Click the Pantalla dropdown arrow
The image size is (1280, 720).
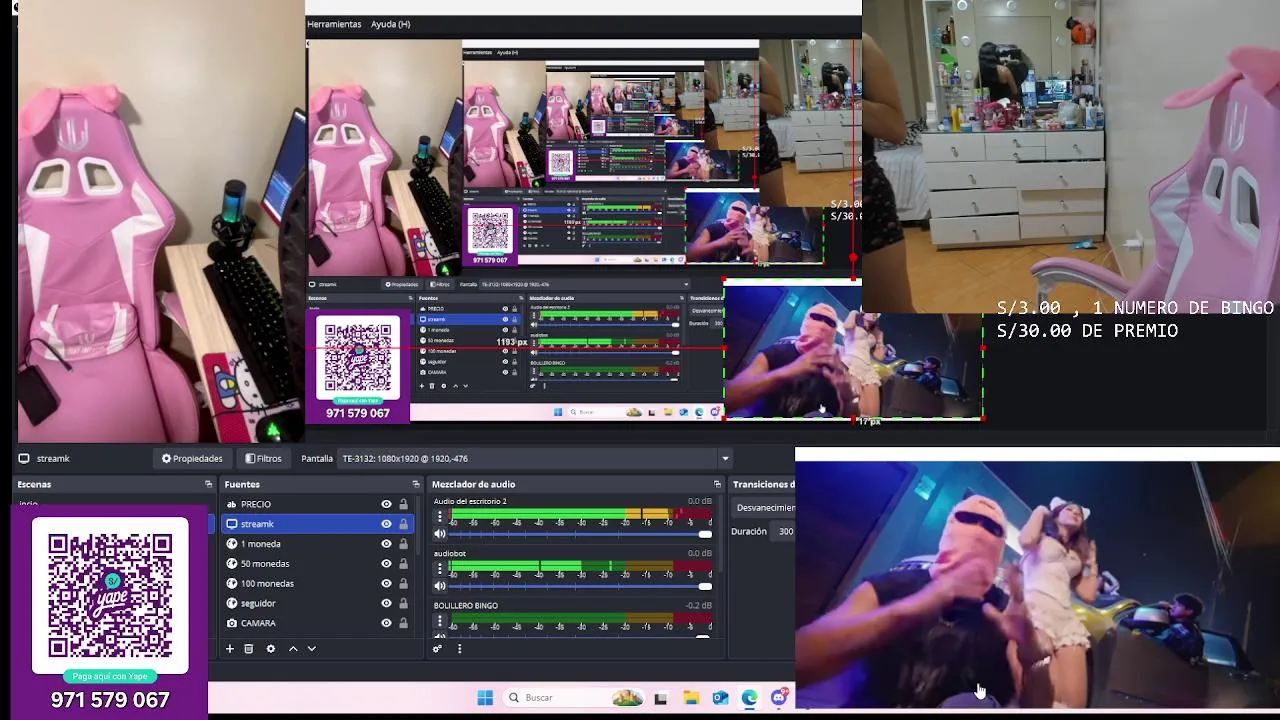(724, 458)
